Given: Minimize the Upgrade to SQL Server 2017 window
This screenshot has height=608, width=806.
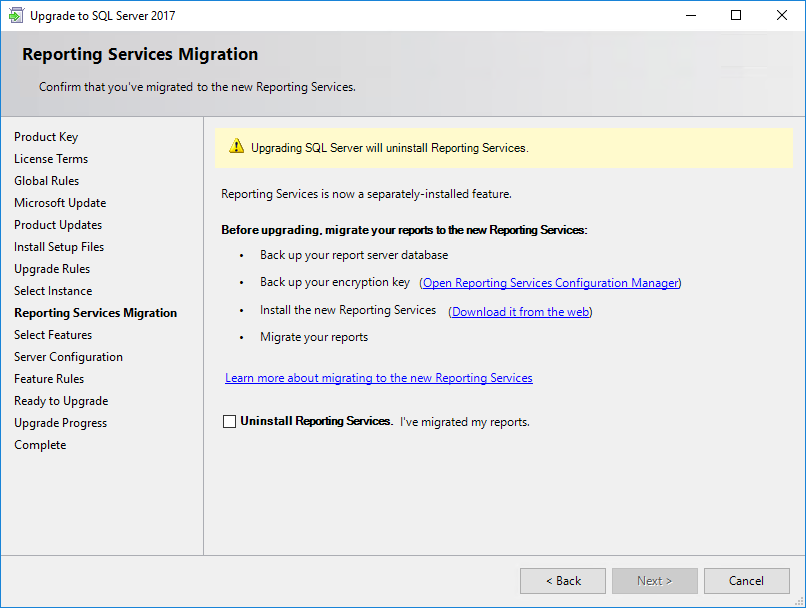Looking at the screenshot, I should (691, 15).
